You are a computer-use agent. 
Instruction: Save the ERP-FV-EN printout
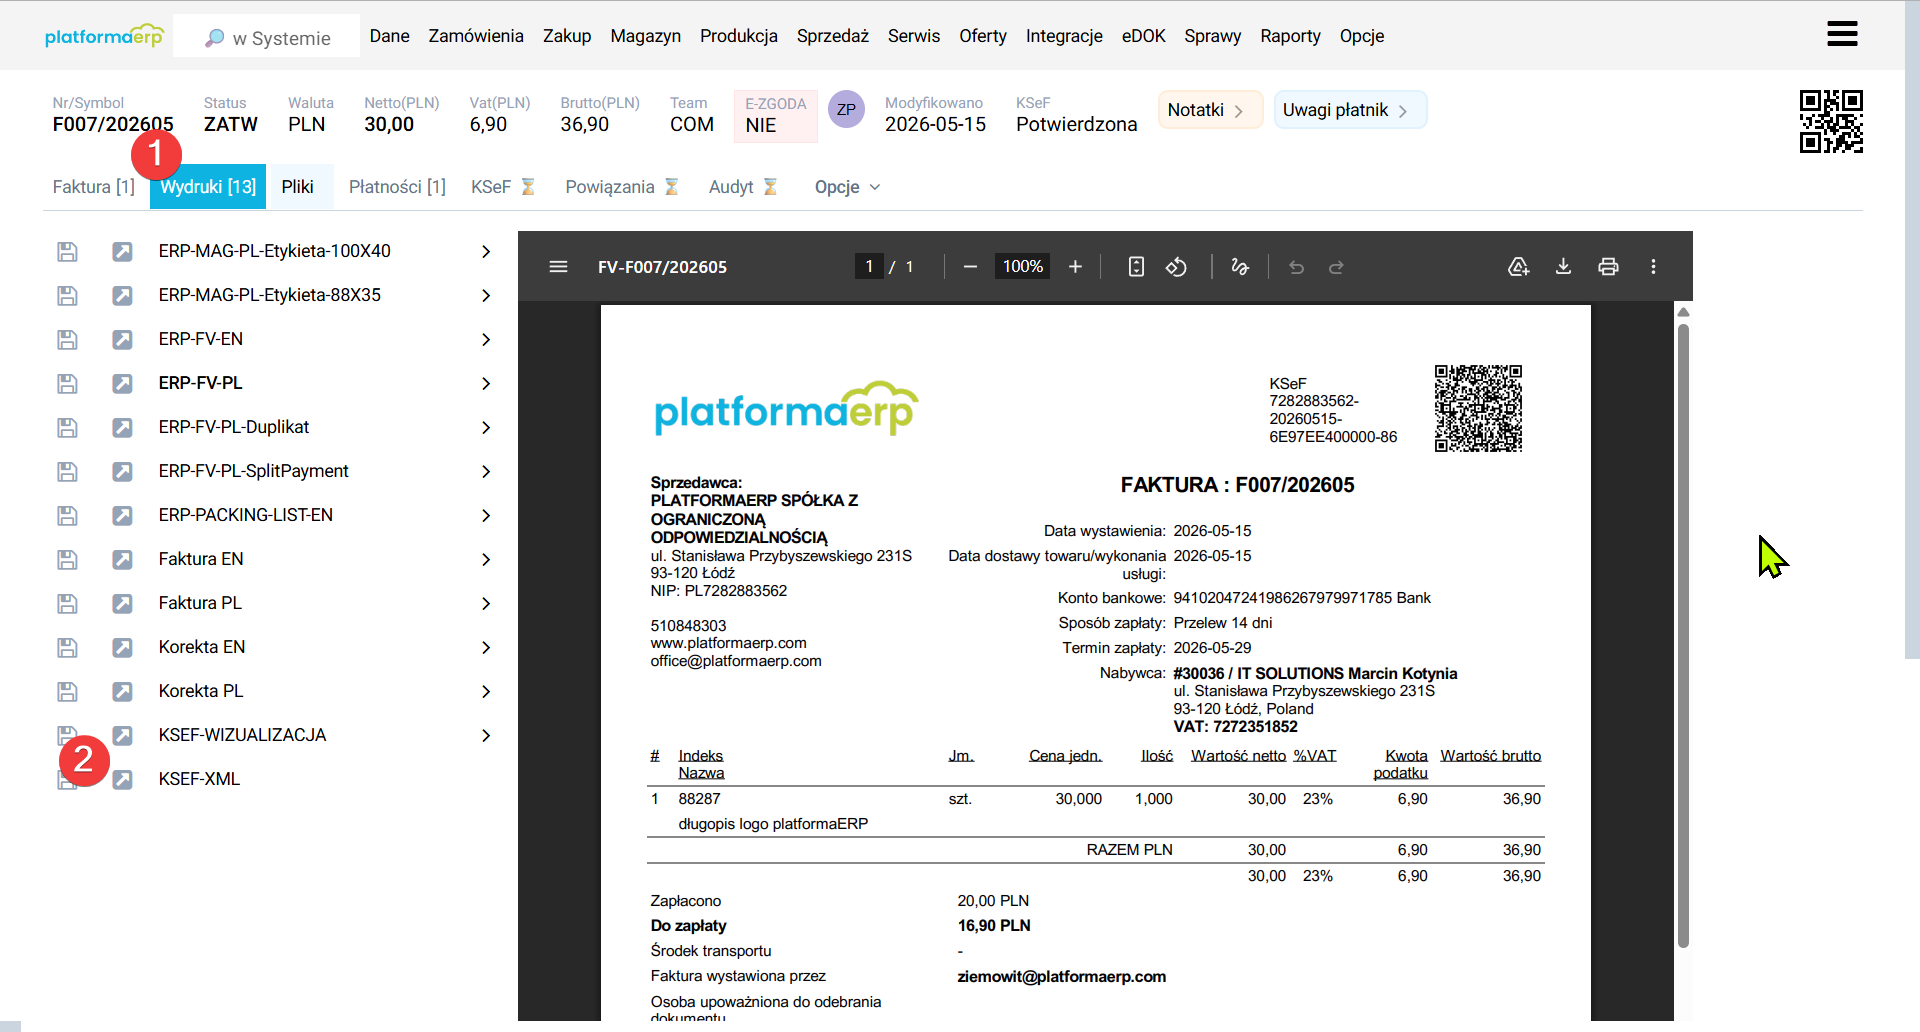pos(67,340)
